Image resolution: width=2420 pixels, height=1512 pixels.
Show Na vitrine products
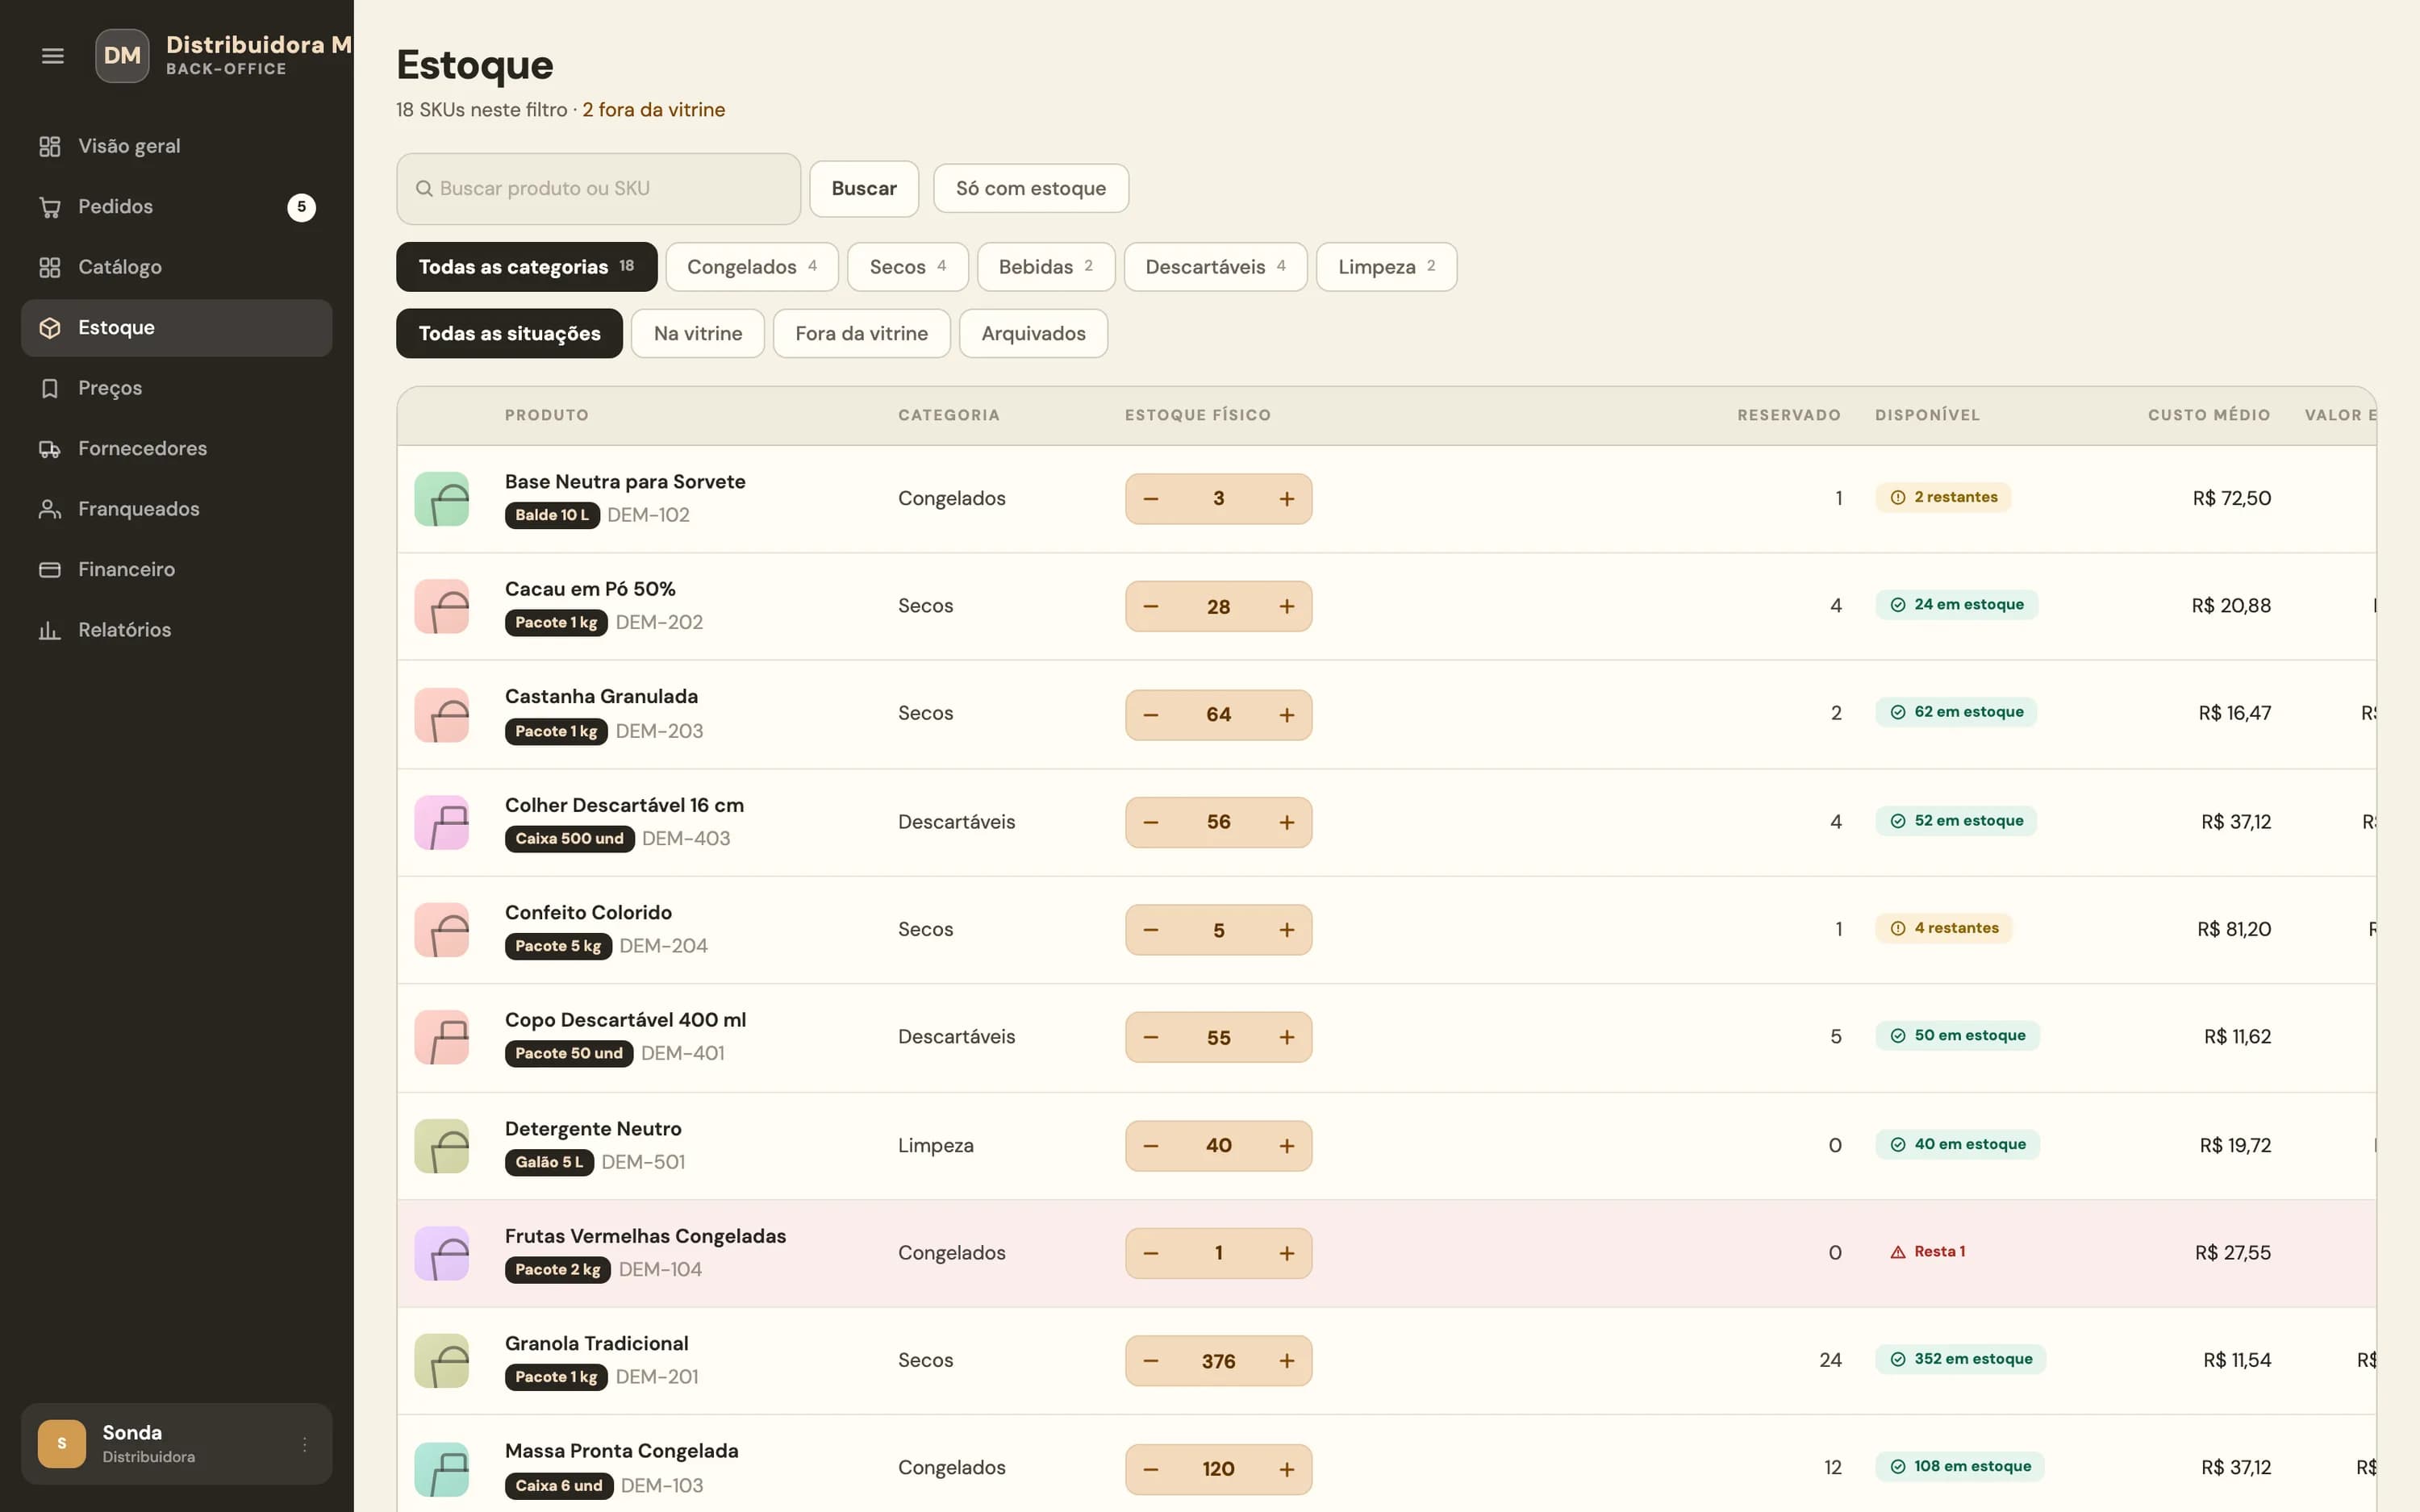pos(697,334)
